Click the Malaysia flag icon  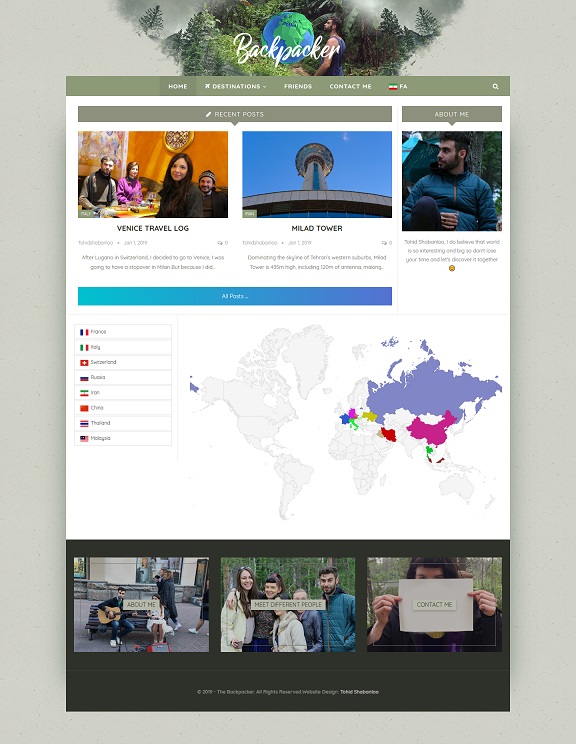[84, 438]
